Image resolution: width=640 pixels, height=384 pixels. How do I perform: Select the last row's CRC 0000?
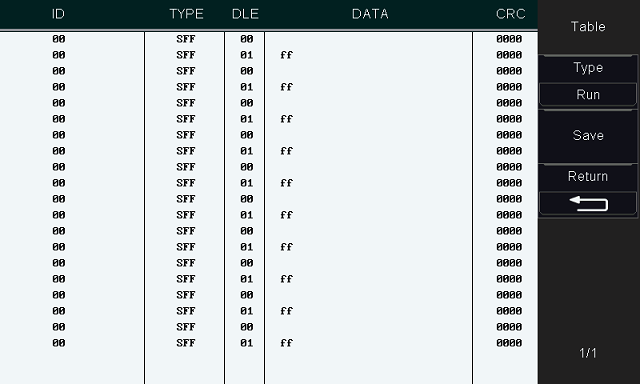point(509,343)
